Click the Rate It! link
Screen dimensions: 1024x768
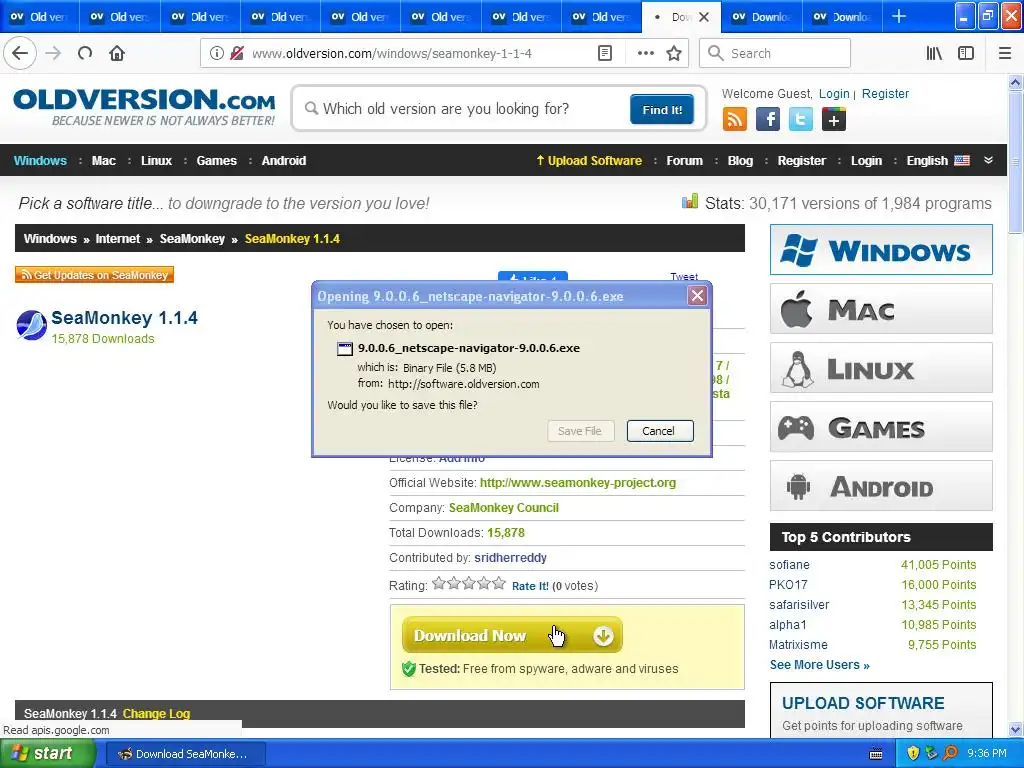pyautogui.click(x=530, y=586)
